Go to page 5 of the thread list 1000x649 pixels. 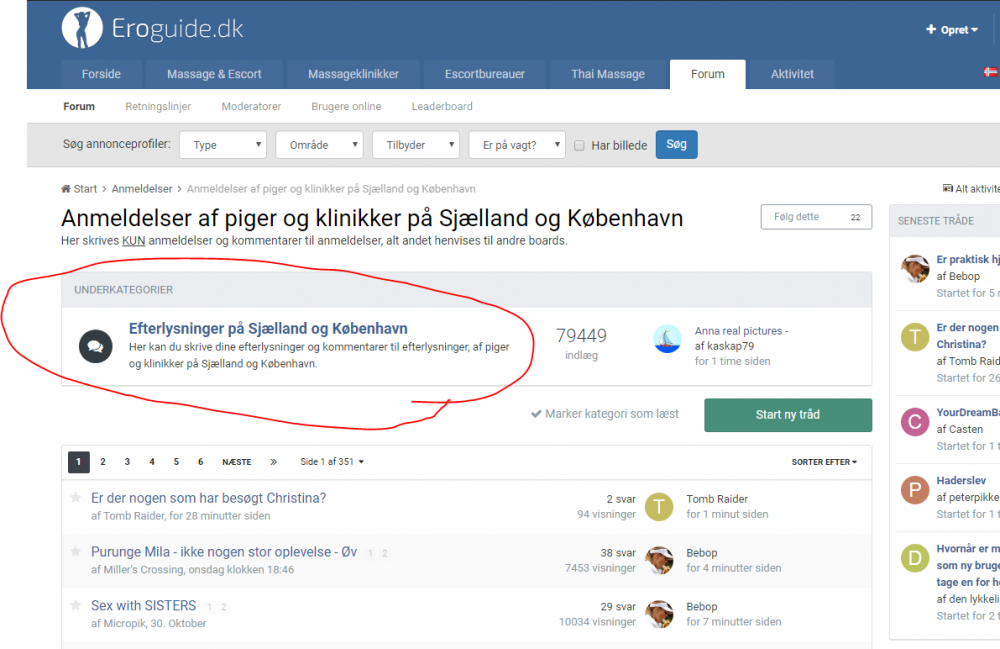coord(176,462)
